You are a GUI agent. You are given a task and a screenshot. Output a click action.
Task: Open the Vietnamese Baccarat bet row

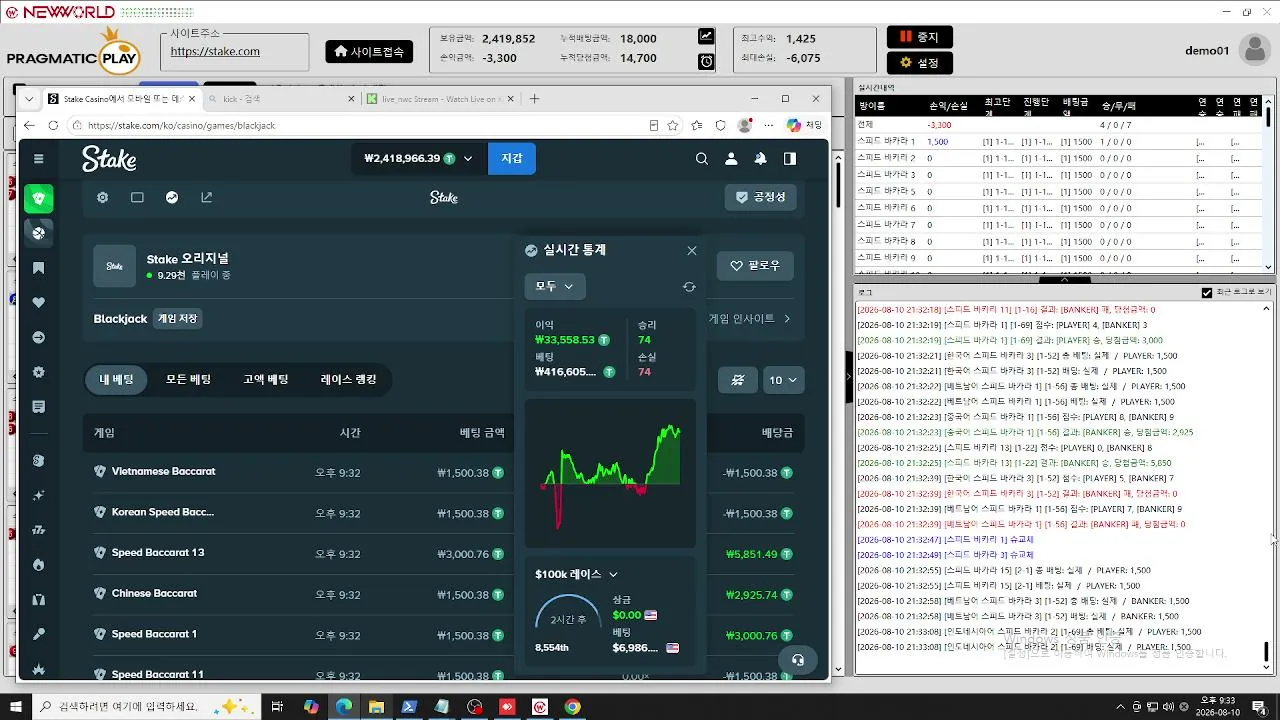point(444,472)
